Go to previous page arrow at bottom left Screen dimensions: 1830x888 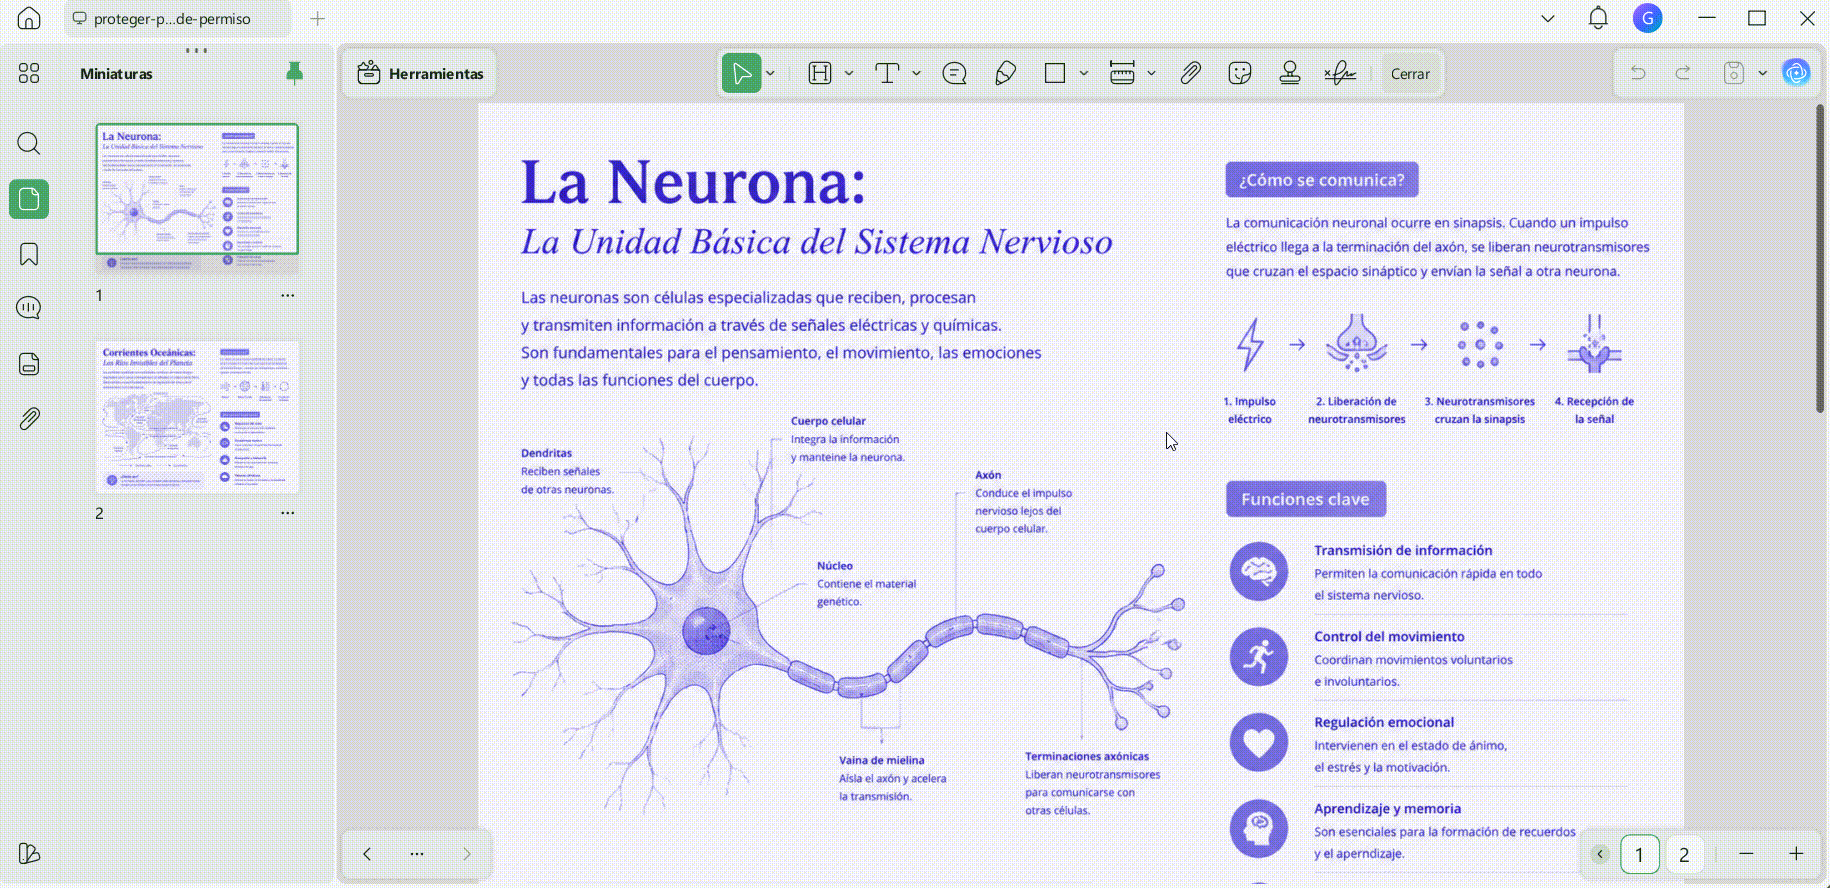367,854
